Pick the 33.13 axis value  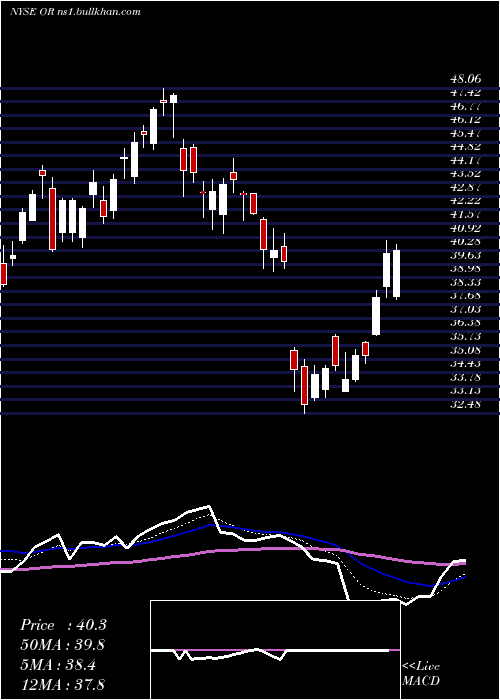(464, 391)
